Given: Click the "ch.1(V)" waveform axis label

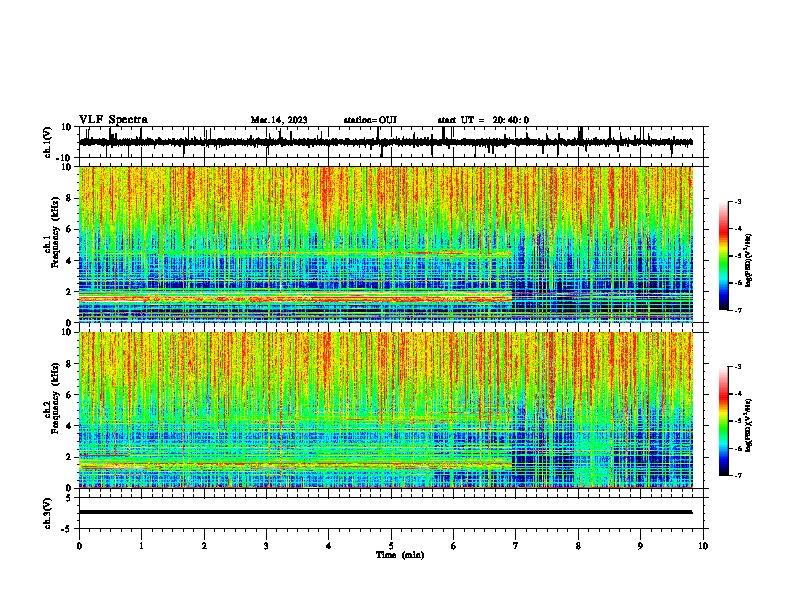Looking at the screenshot, I should [48, 142].
